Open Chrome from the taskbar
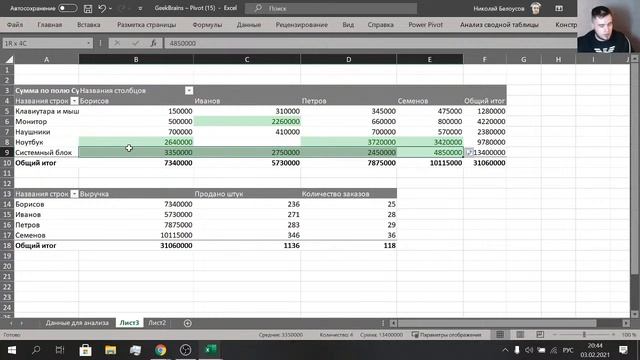Viewport: 640px width, 360px height. pyautogui.click(x=160, y=350)
